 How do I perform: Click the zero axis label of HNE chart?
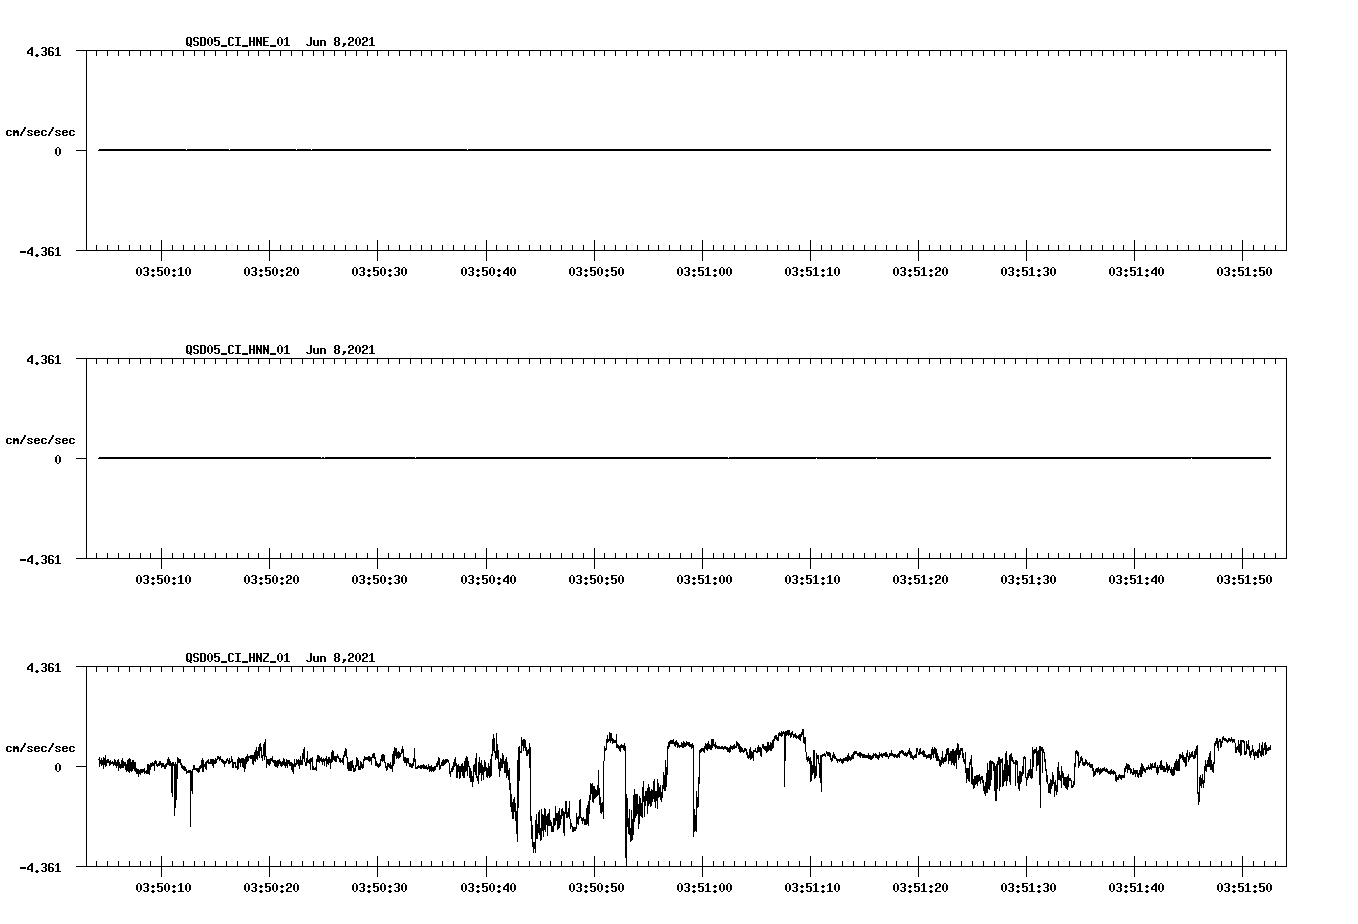pyautogui.click(x=58, y=151)
